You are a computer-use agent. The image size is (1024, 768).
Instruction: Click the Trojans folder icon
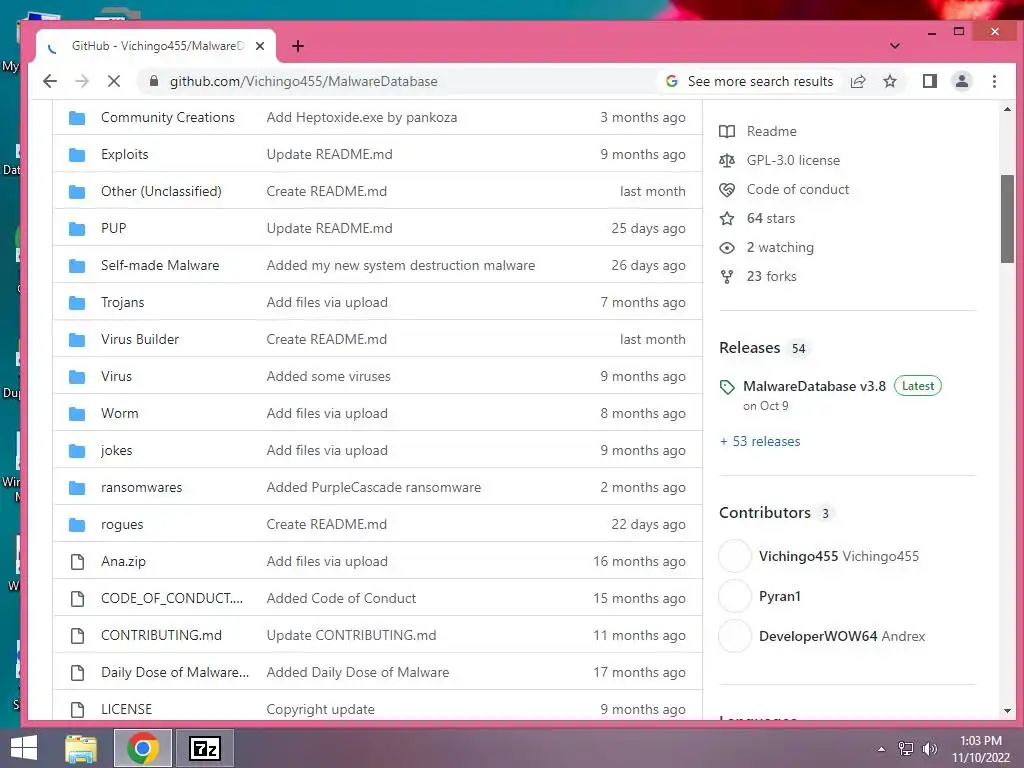77,302
